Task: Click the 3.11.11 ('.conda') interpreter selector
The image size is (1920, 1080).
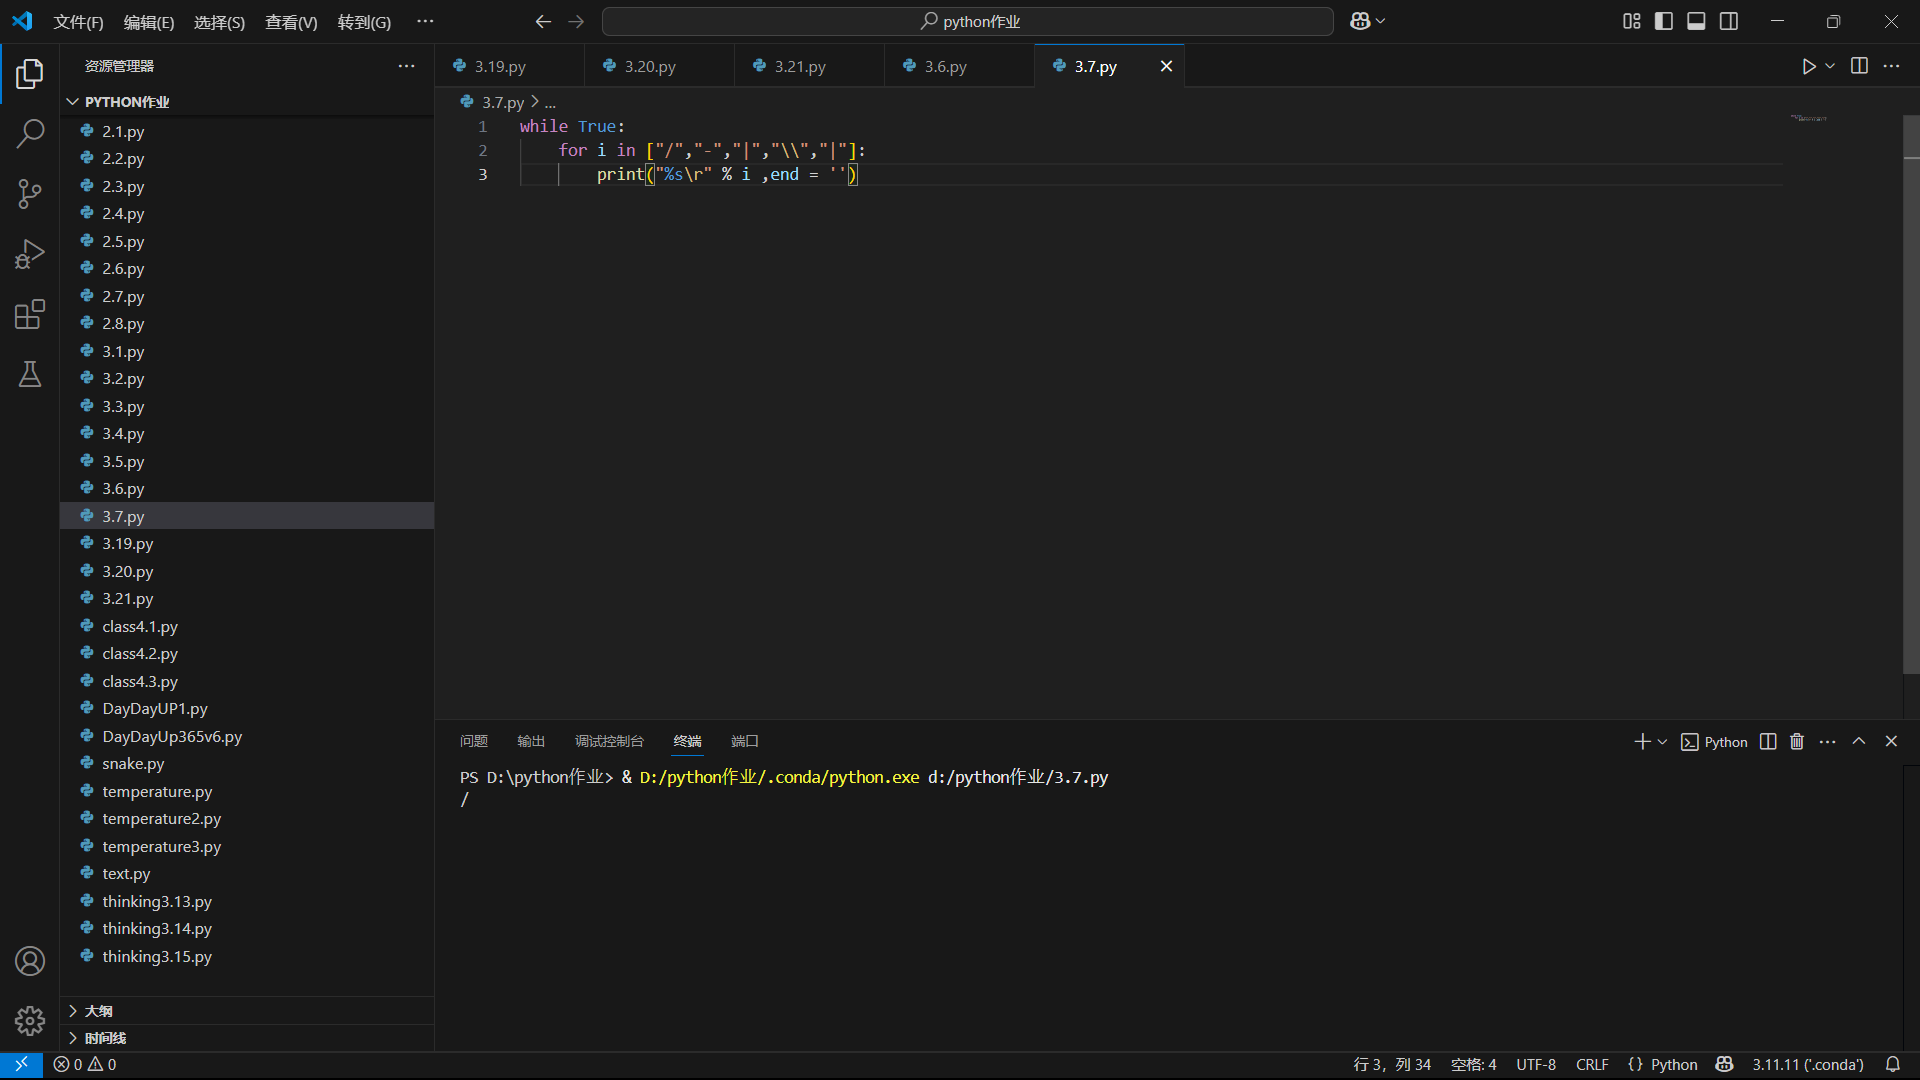Action: click(1807, 1064)
